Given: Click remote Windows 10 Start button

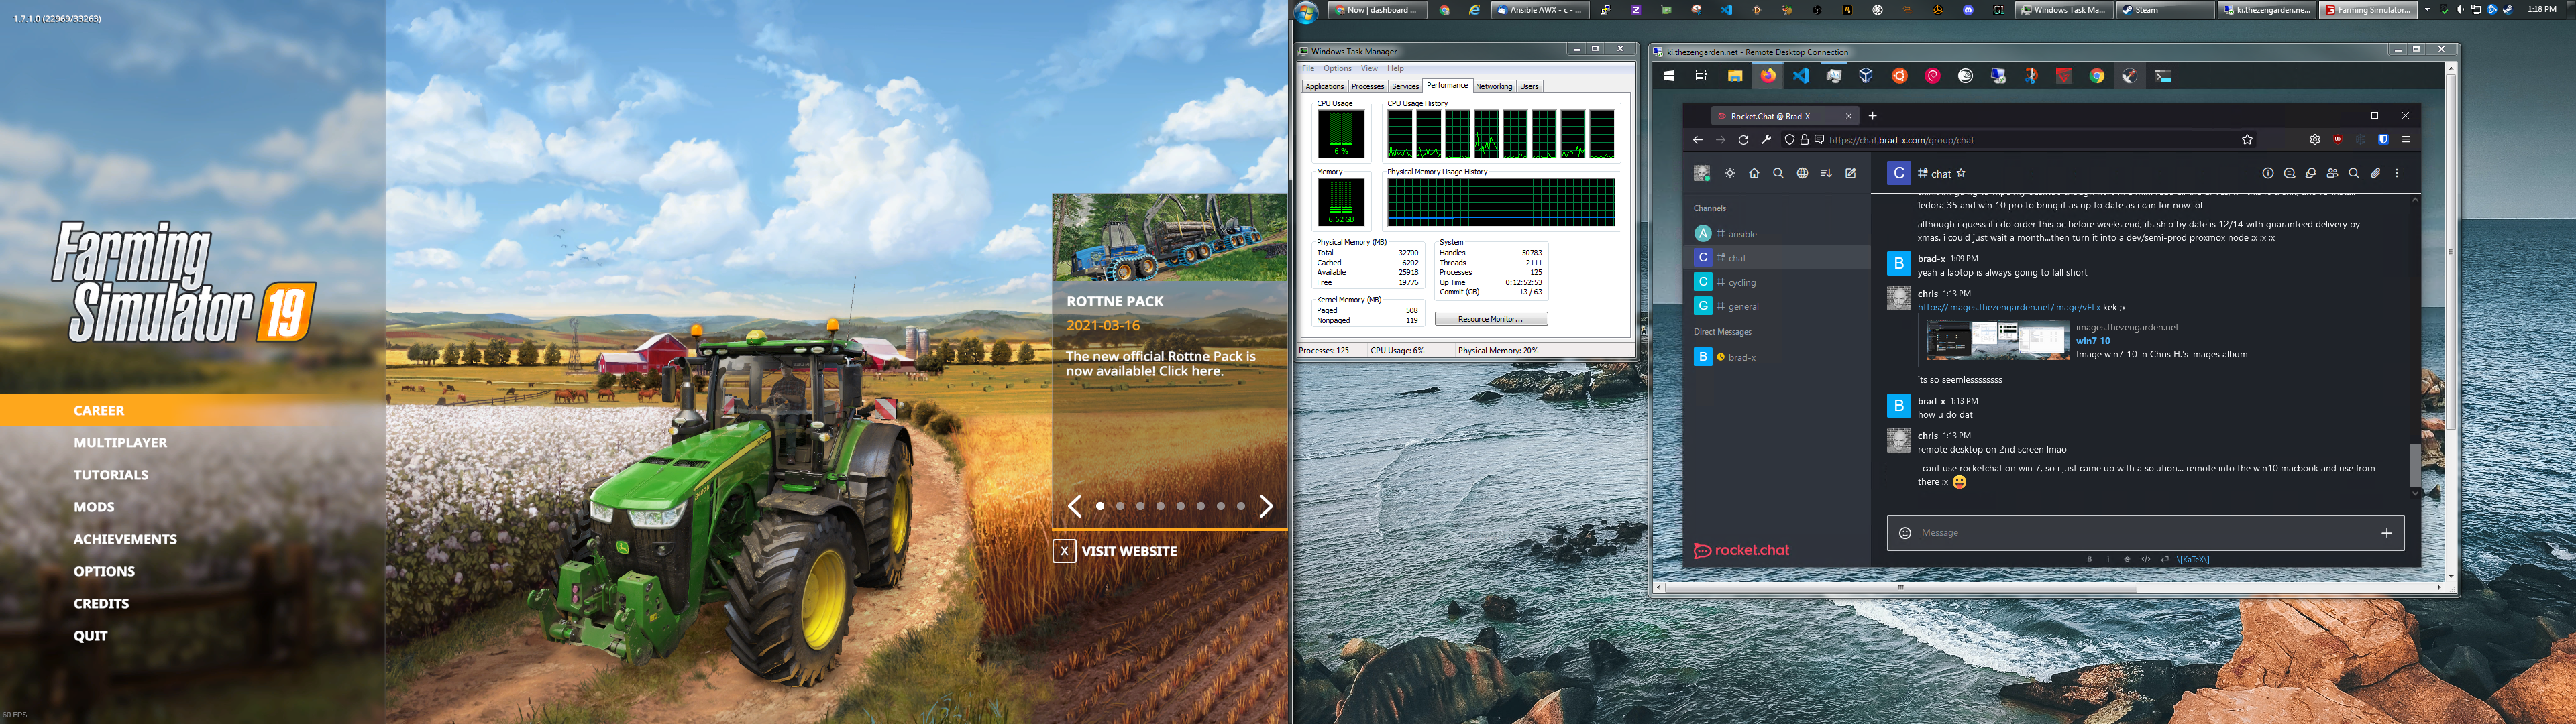Looking at the screenshot, I should (1668, 76).
